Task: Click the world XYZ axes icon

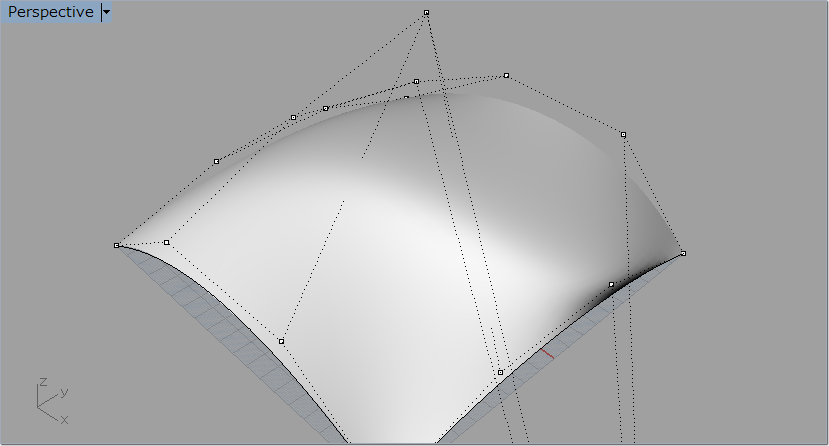Action: 52,400
